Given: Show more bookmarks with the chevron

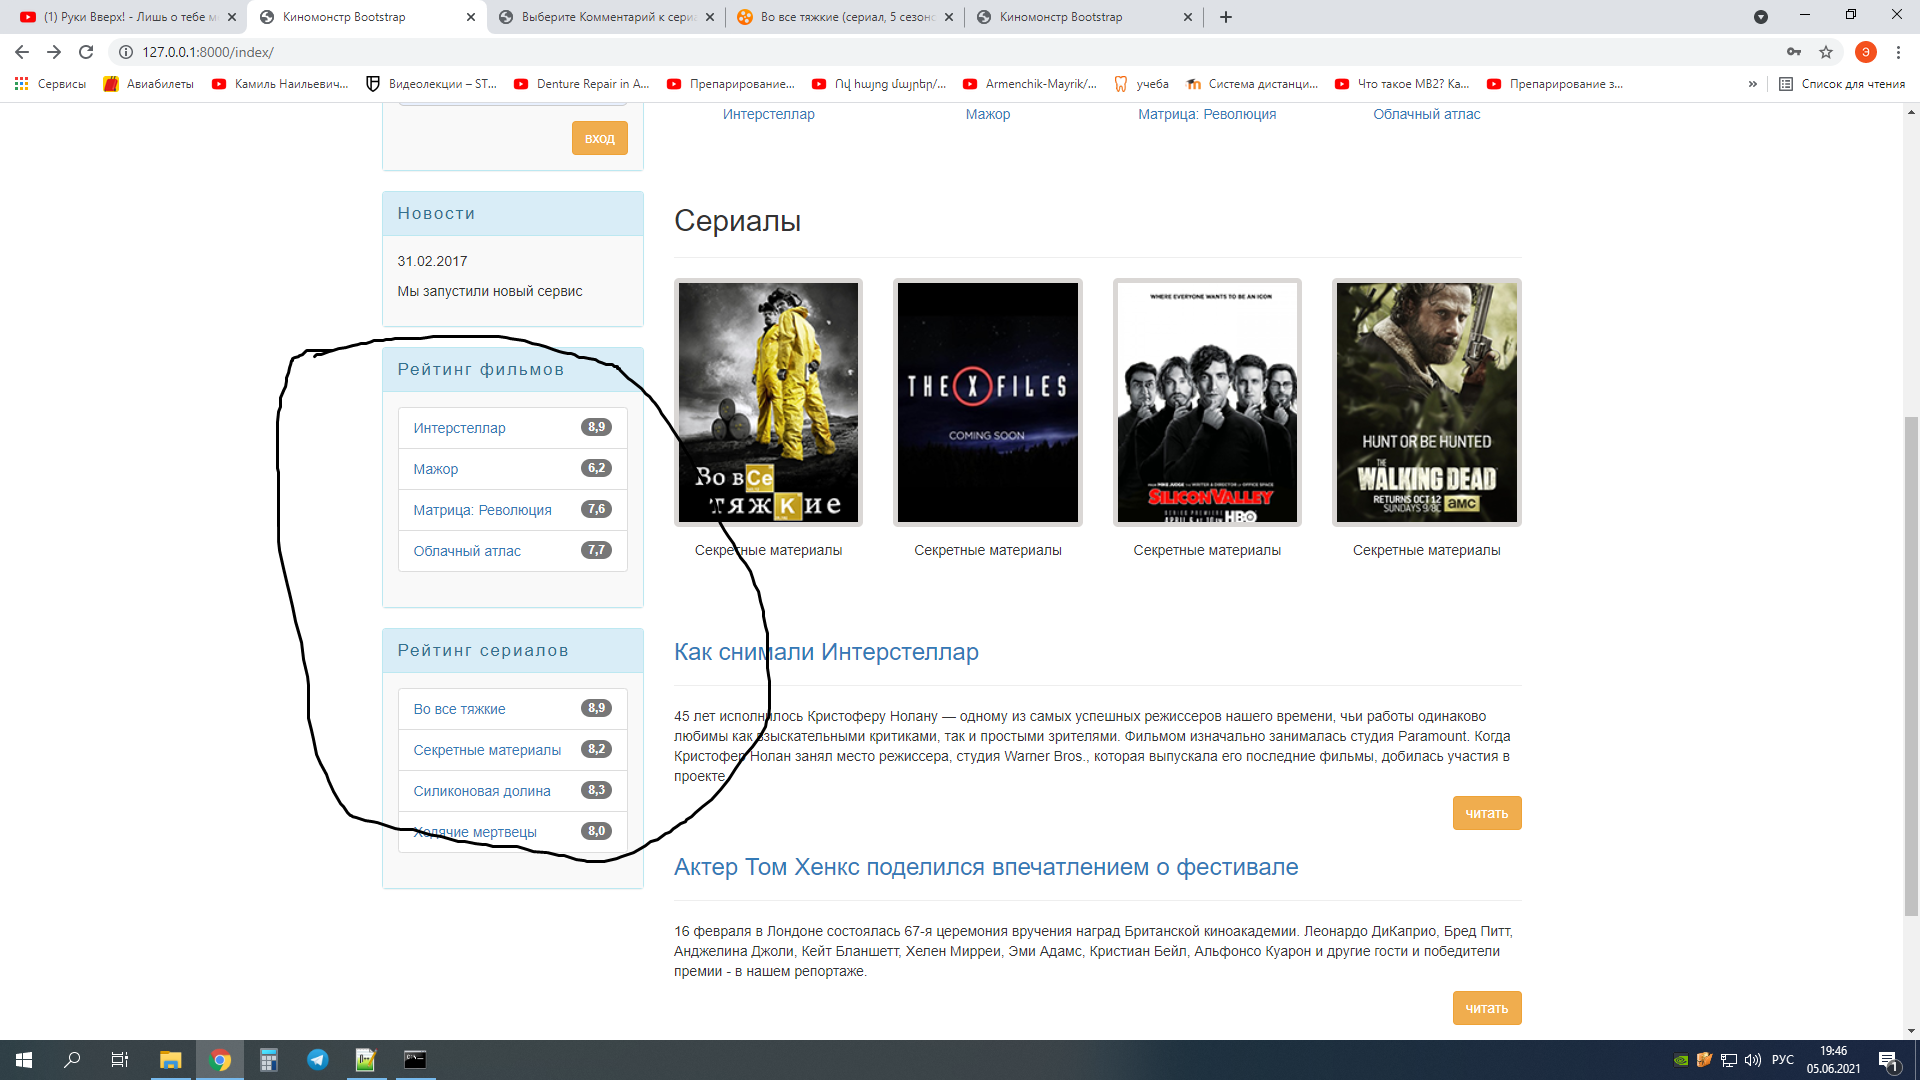Looking at the screenshot, I should coord(1752,84).
